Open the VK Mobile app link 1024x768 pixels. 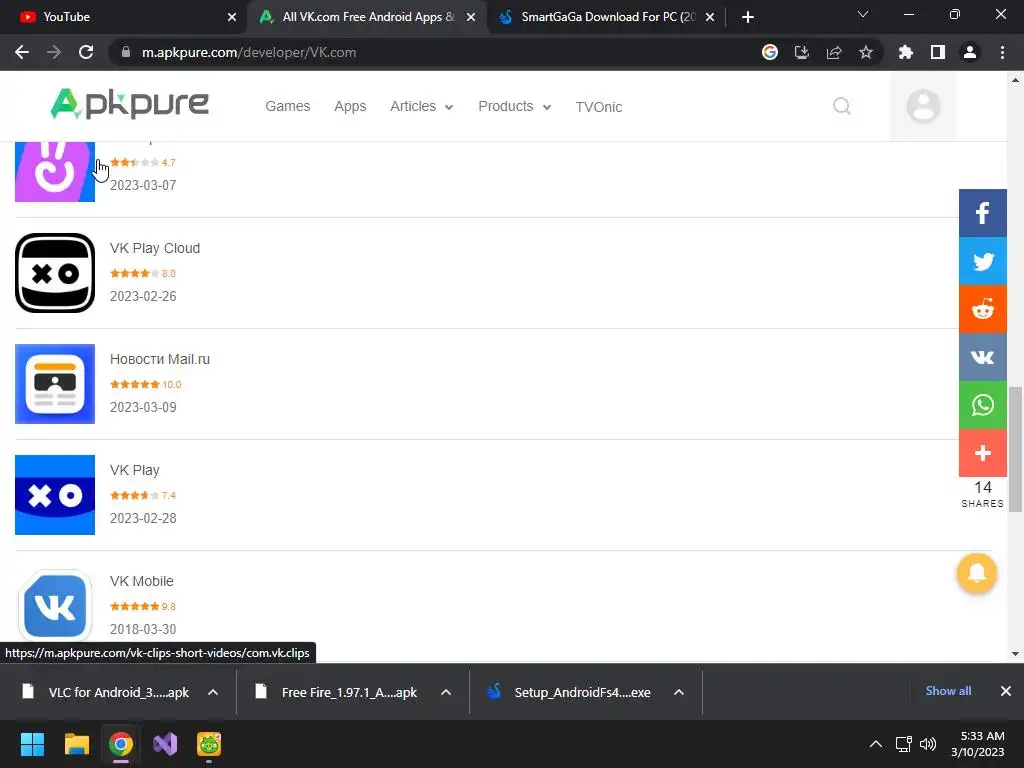coord(142,581)
